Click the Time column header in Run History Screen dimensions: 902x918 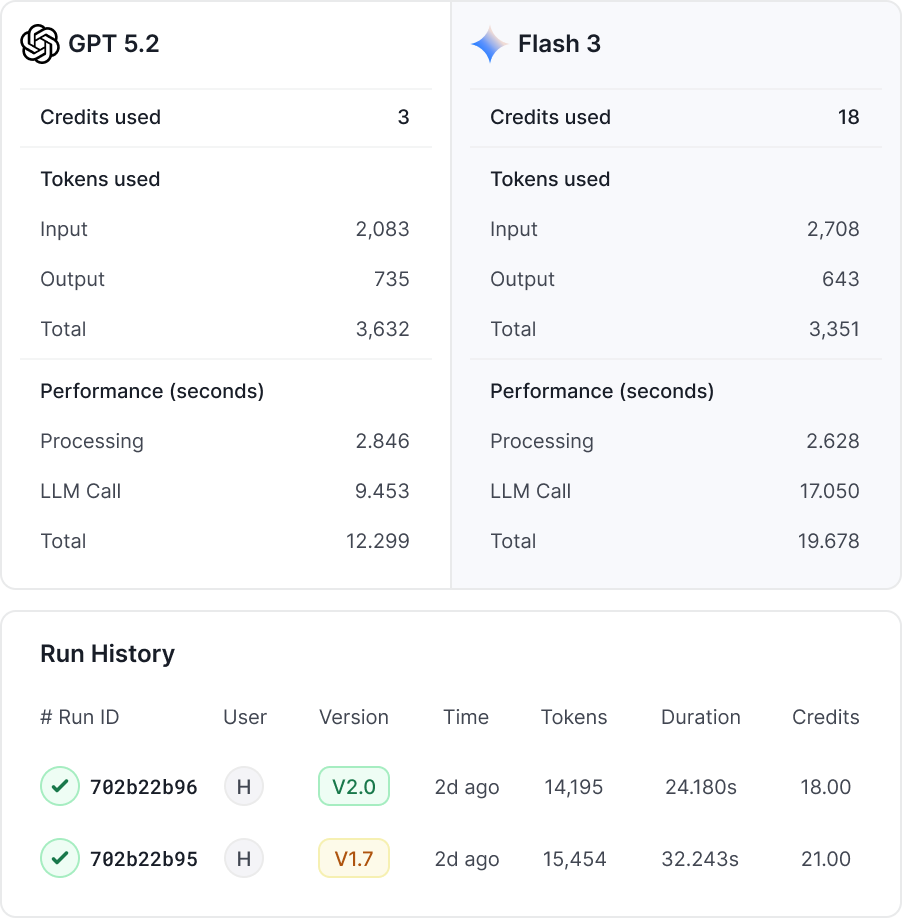466,717
